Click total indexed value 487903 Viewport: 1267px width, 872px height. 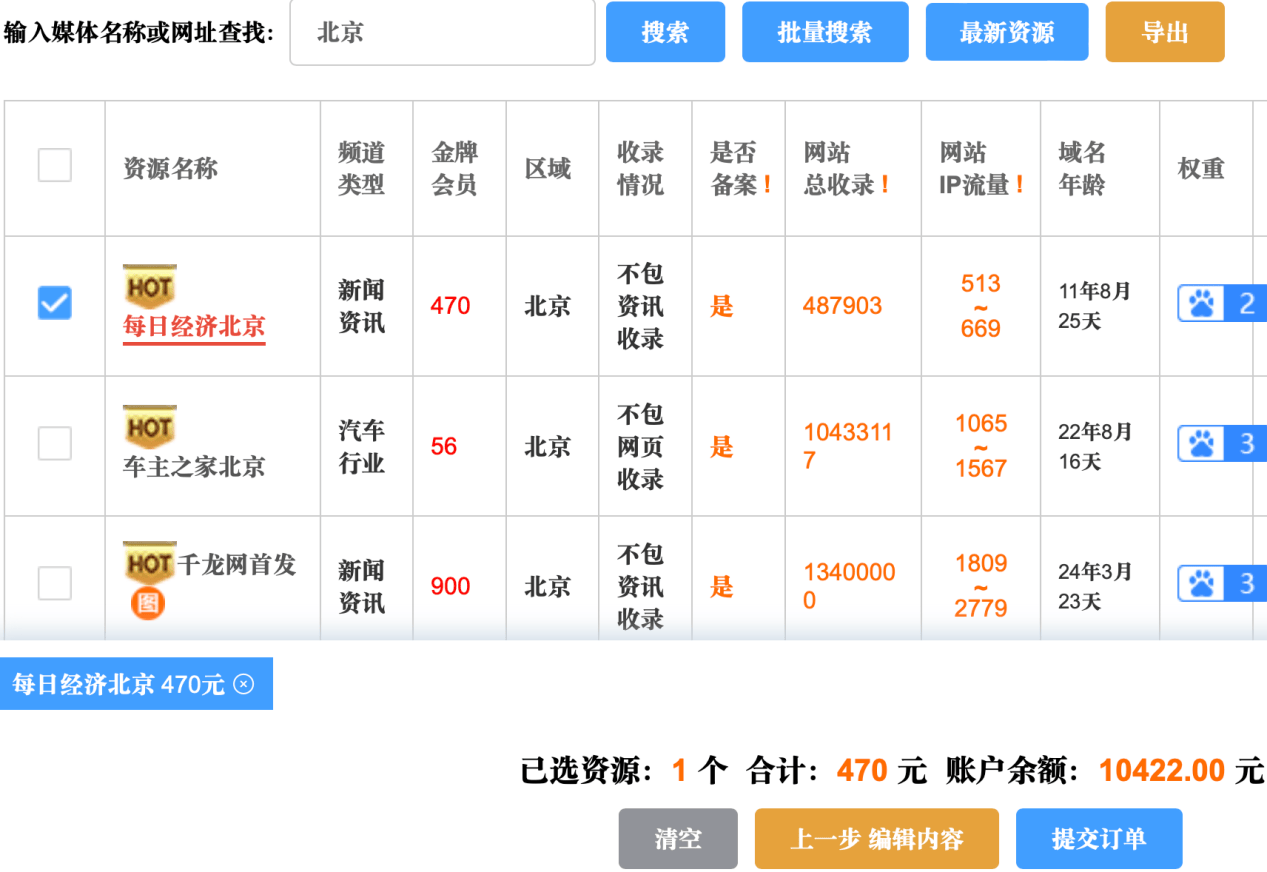tap(842, 306)
